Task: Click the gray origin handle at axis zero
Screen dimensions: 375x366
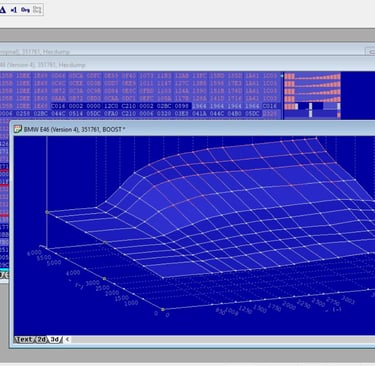Action: tap(163, 310)
